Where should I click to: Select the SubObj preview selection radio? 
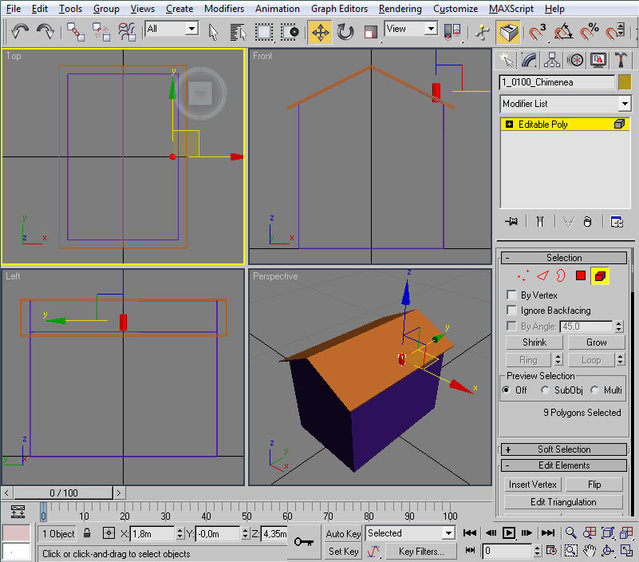[x=545, y=390]
